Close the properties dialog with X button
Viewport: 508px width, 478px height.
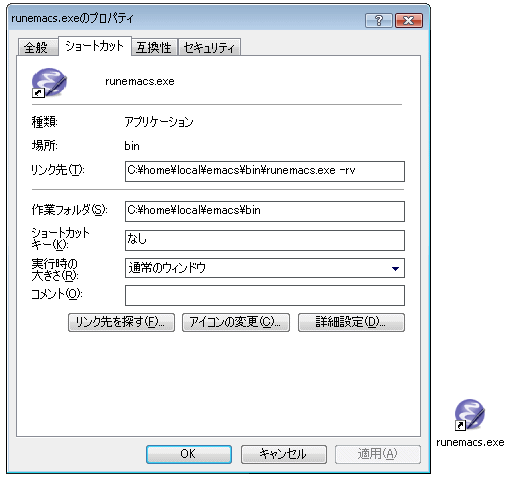(409, 21)
